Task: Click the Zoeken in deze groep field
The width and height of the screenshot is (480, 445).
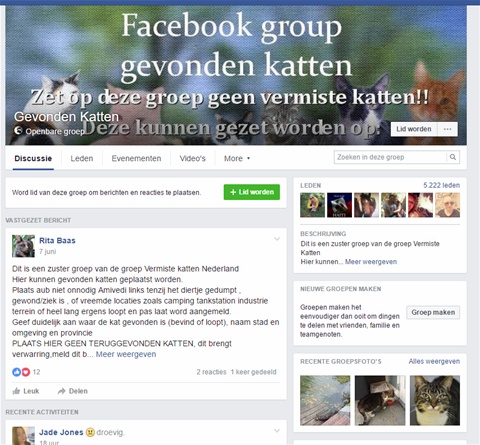Action: 390,157
